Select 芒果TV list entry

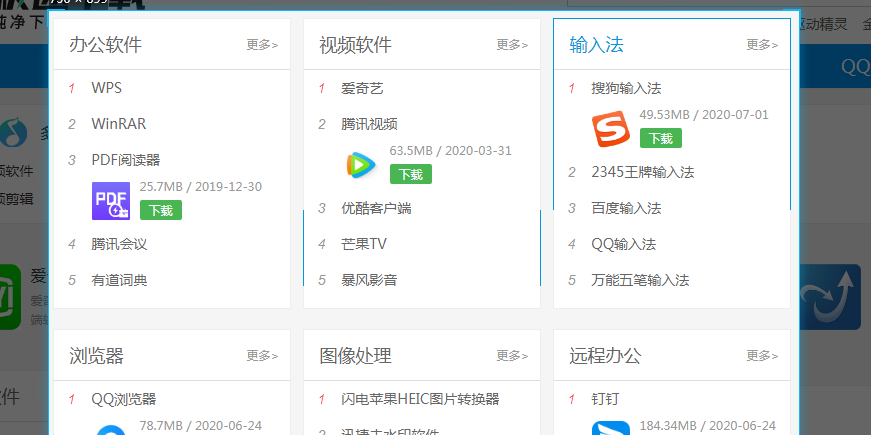(x=364, y=244)
